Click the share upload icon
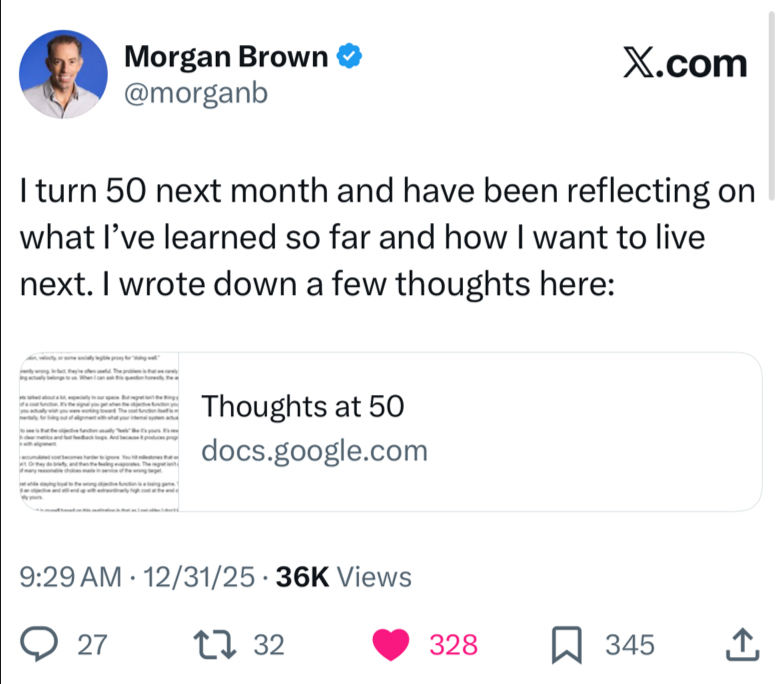This screenshot has width=780, height=684. pyautogui.click(x=742, y=644)
